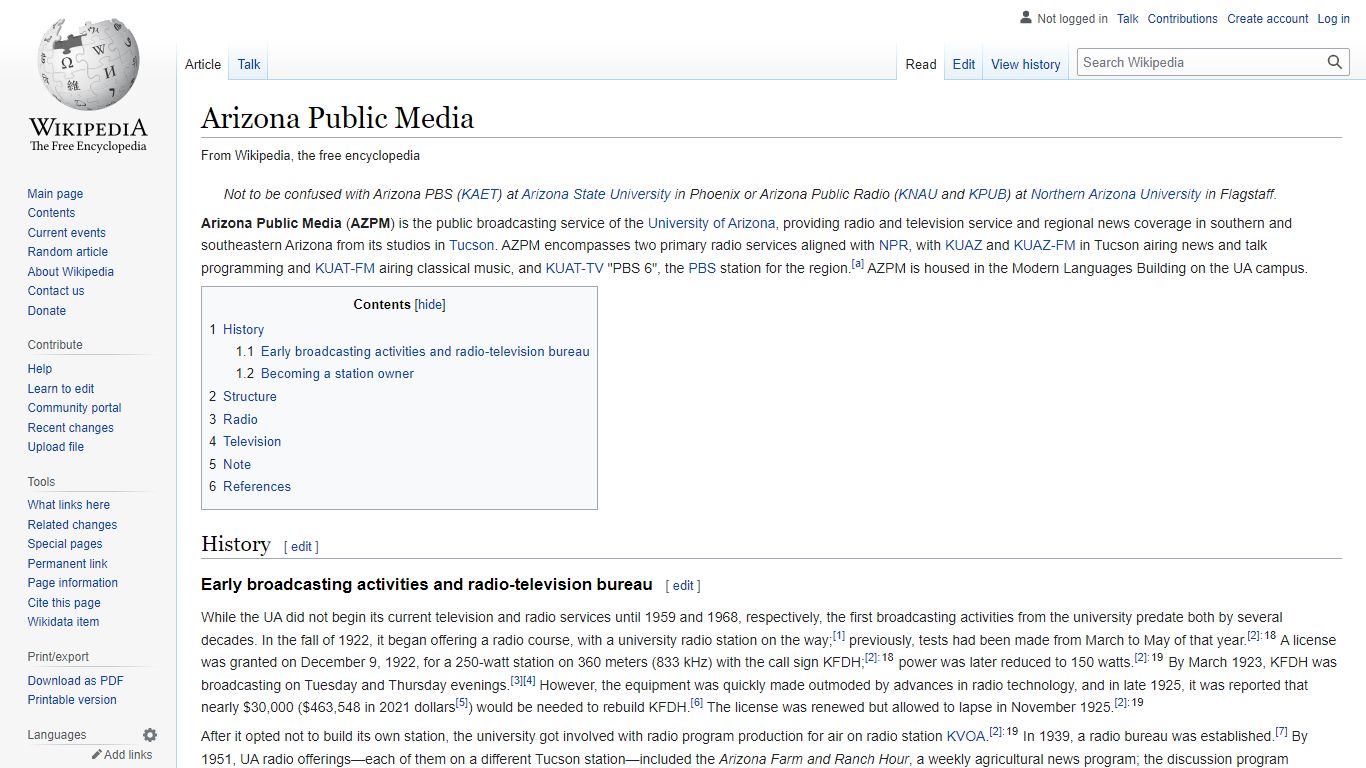1366x768 pixels.
Task: Open Printable version link
Action: [72, 700]
